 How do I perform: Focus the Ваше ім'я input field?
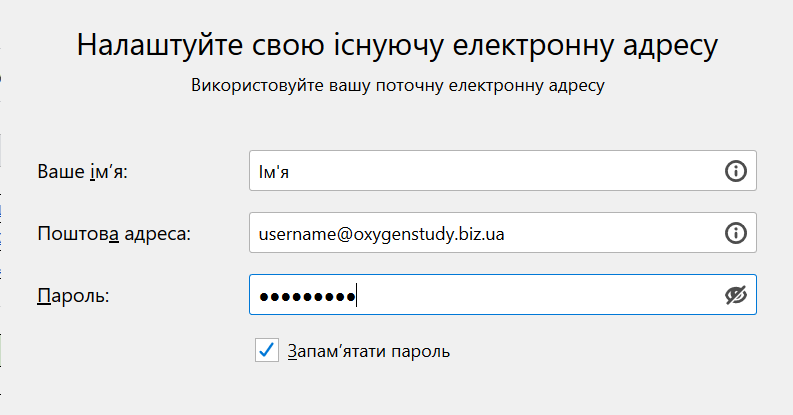coord(480,171)
